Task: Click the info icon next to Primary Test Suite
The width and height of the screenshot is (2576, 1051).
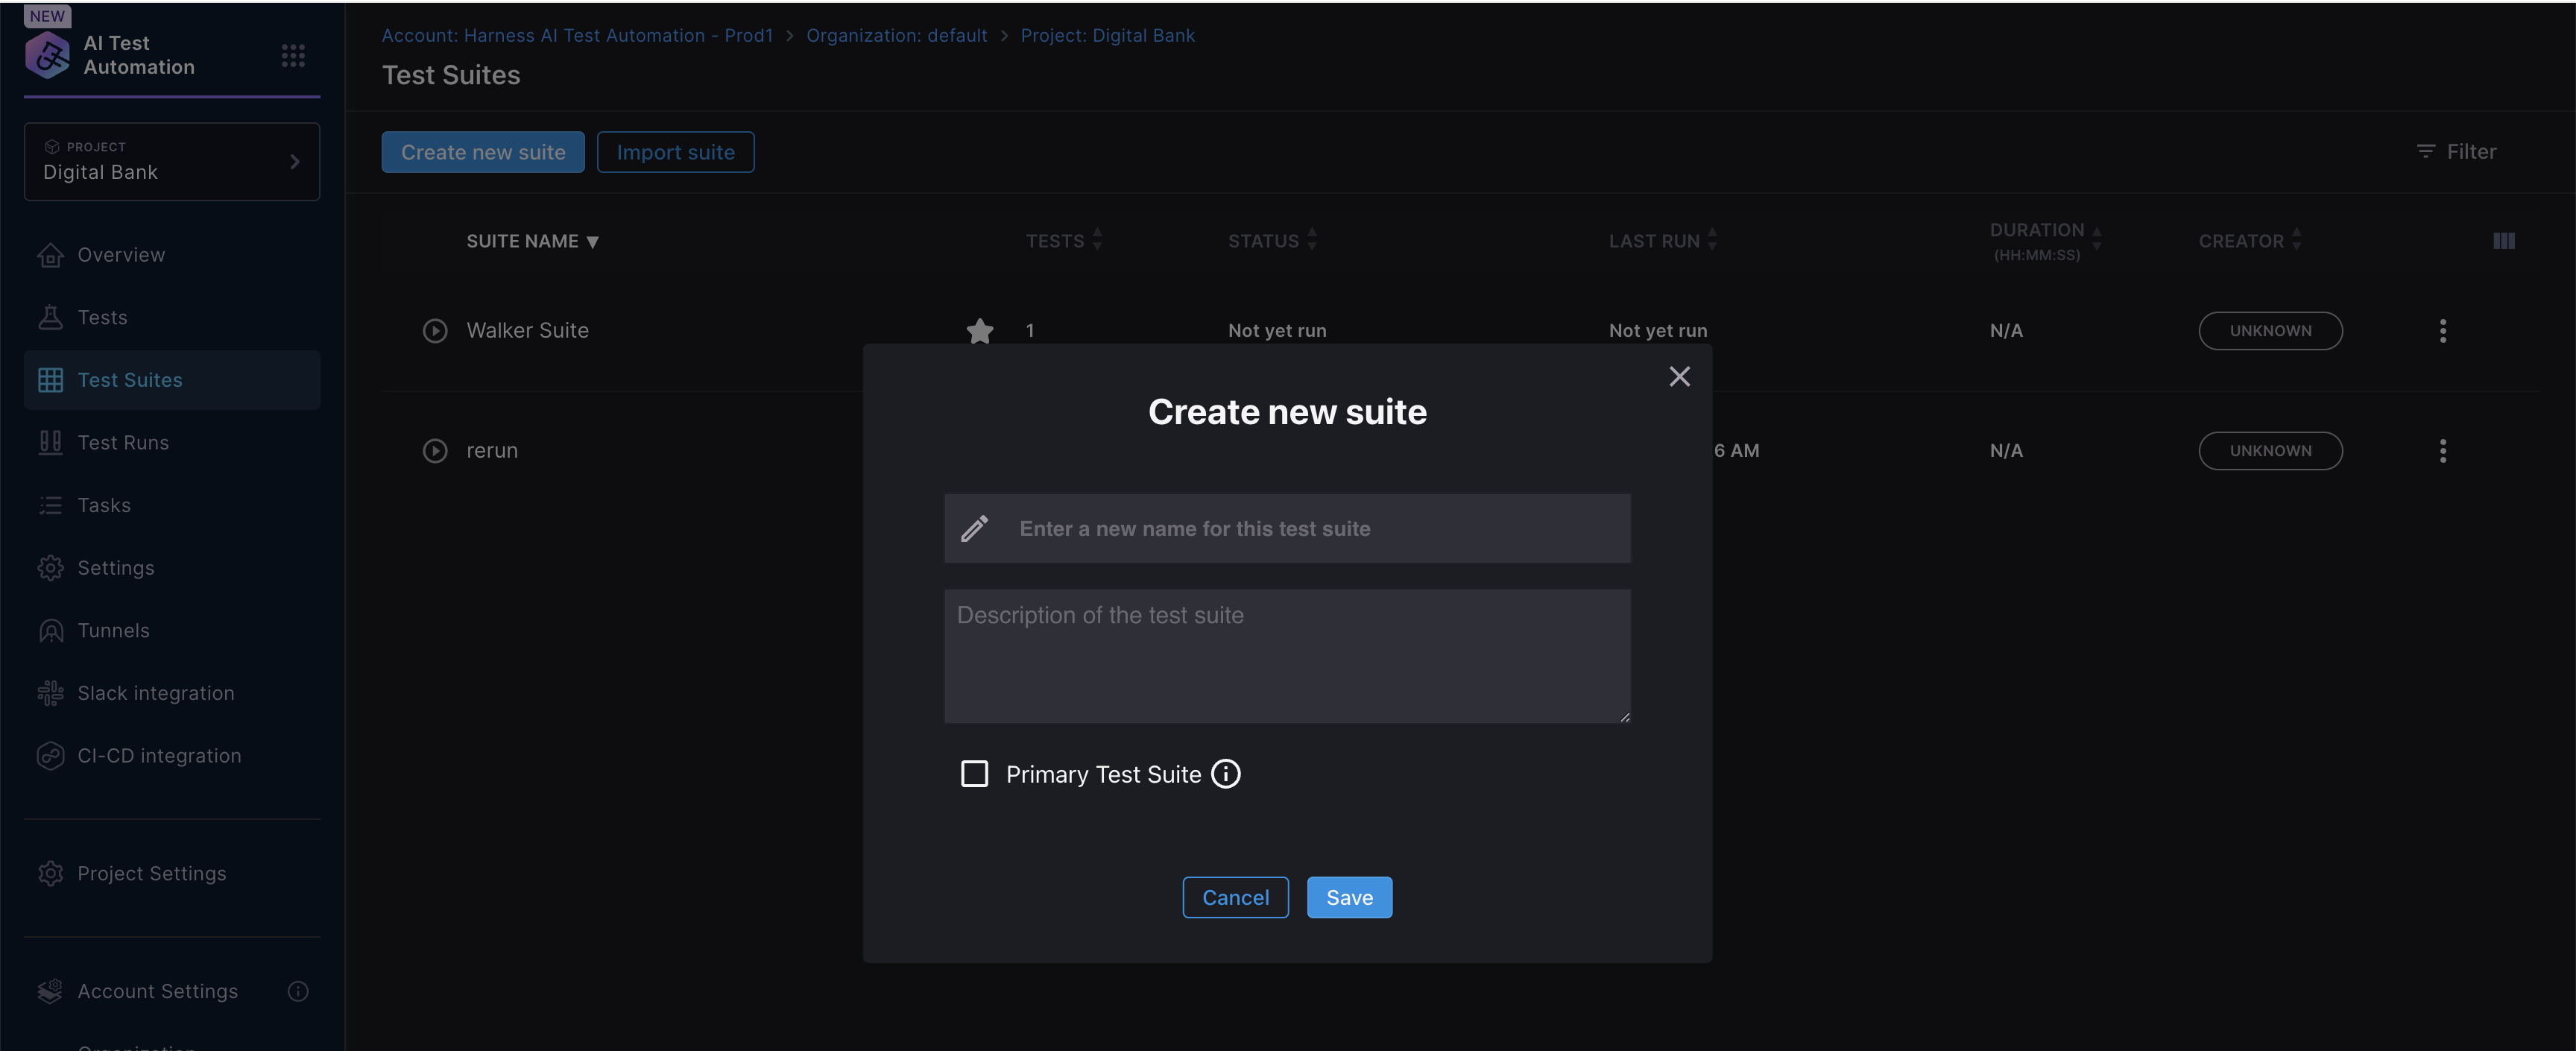Action: click(x=1226, y=772)
